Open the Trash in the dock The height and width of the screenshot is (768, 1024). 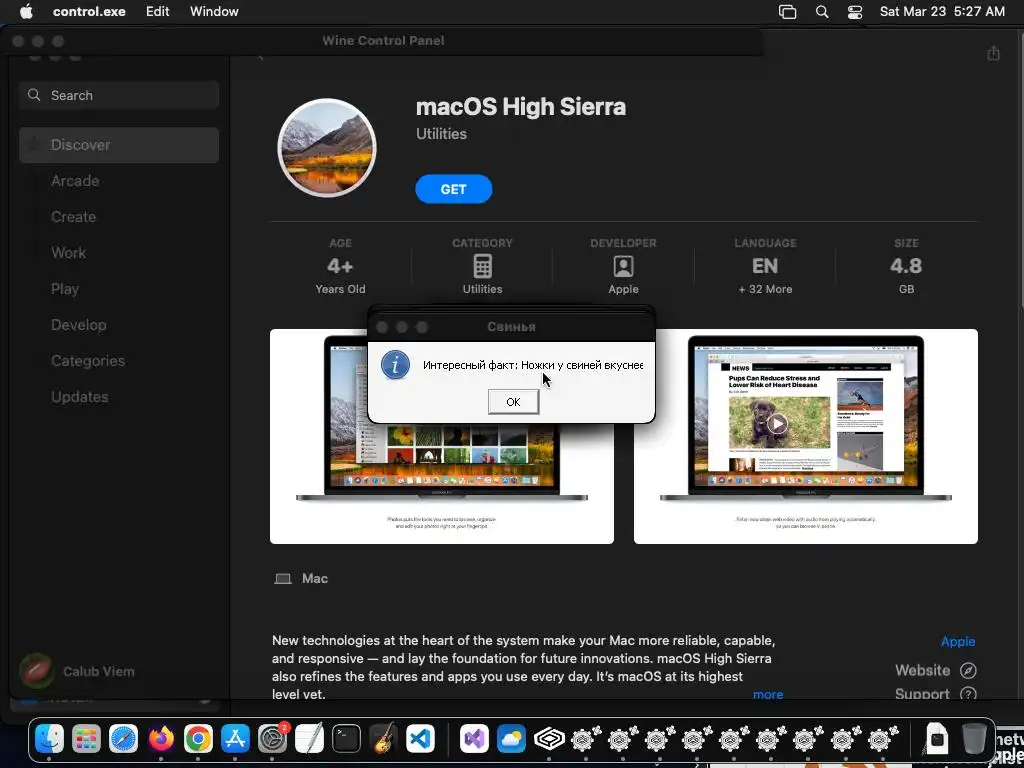974,739
